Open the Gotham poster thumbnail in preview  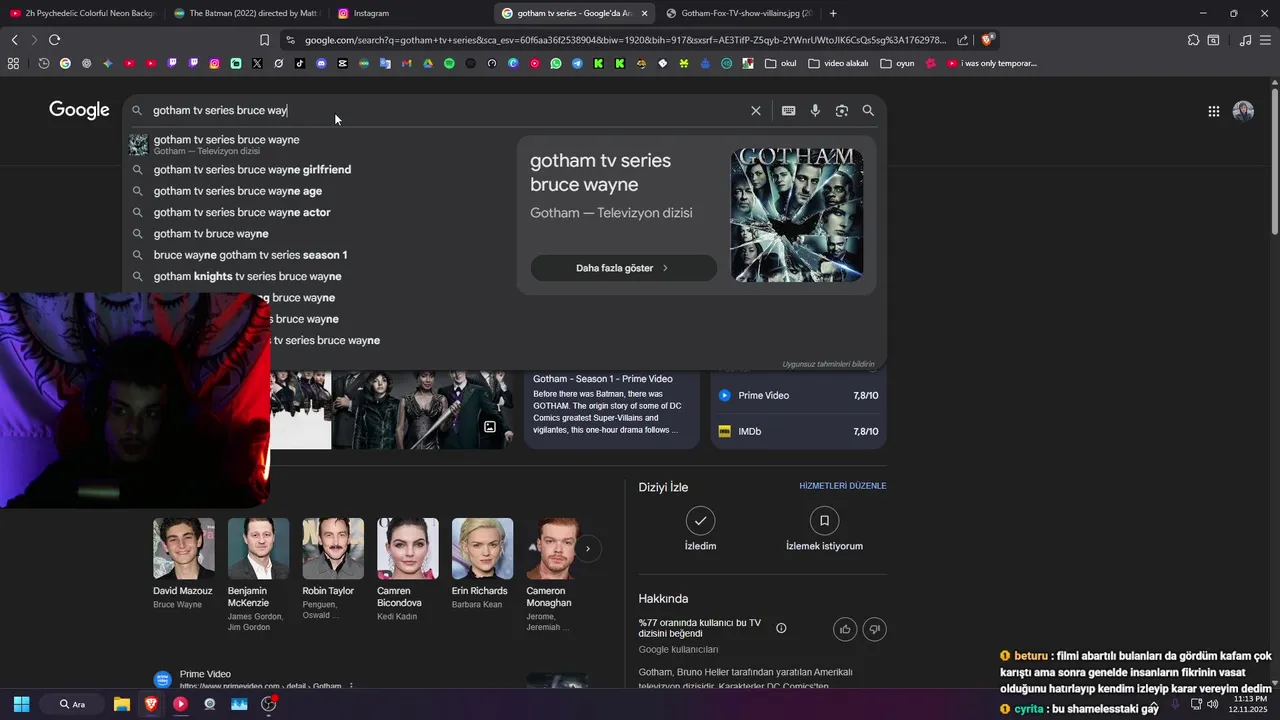[x=797, y=215]
